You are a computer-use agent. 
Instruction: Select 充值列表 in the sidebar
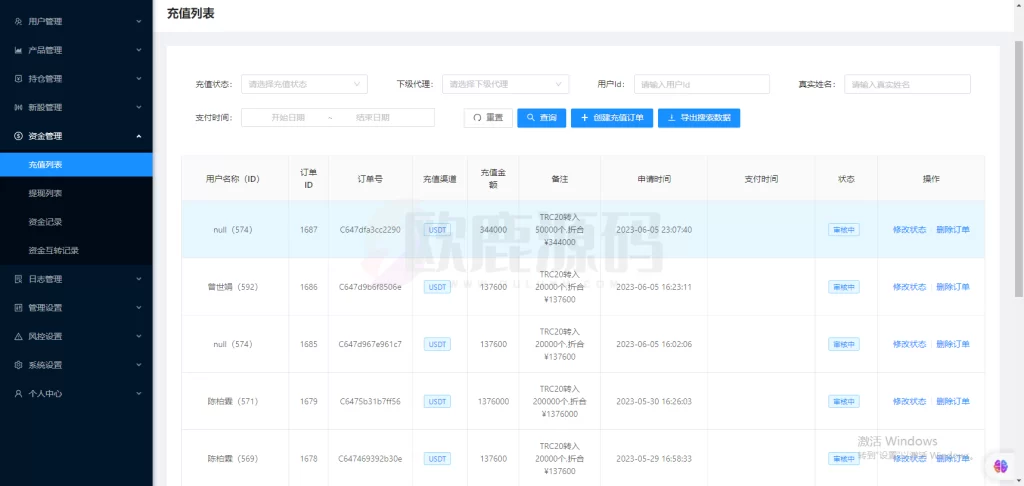click(x=76, y=165)
